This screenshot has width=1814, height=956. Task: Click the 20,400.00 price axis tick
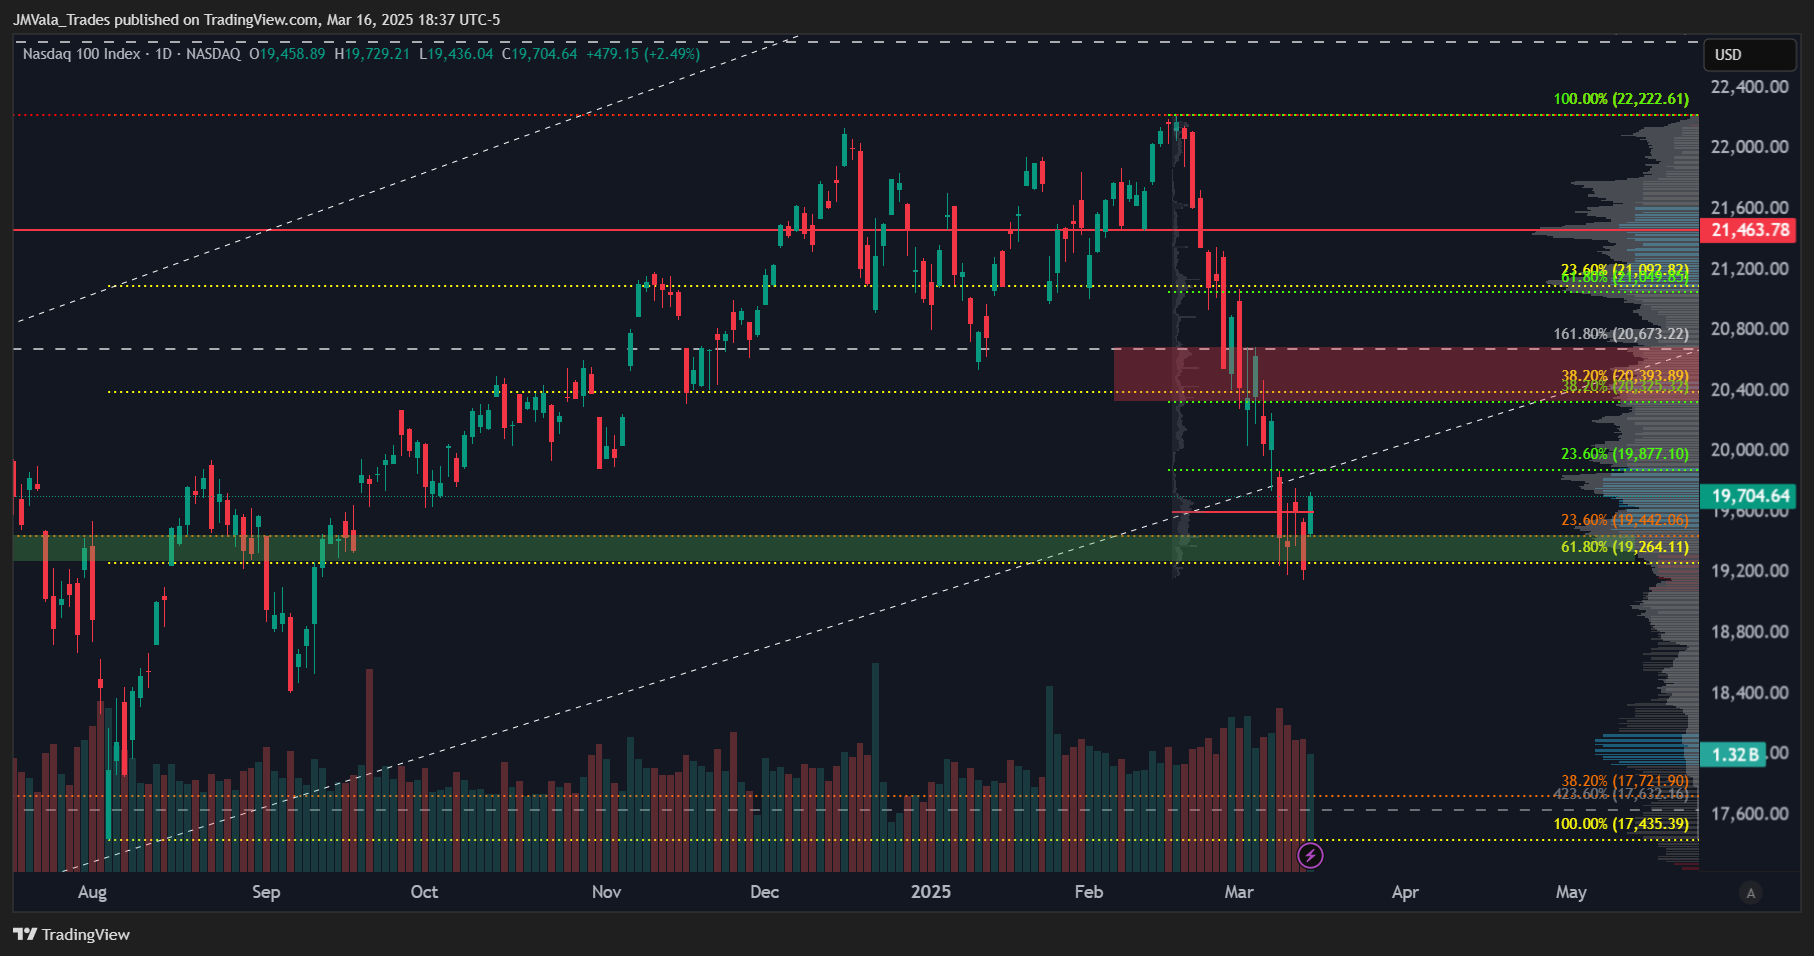(x=1750, y=390)
